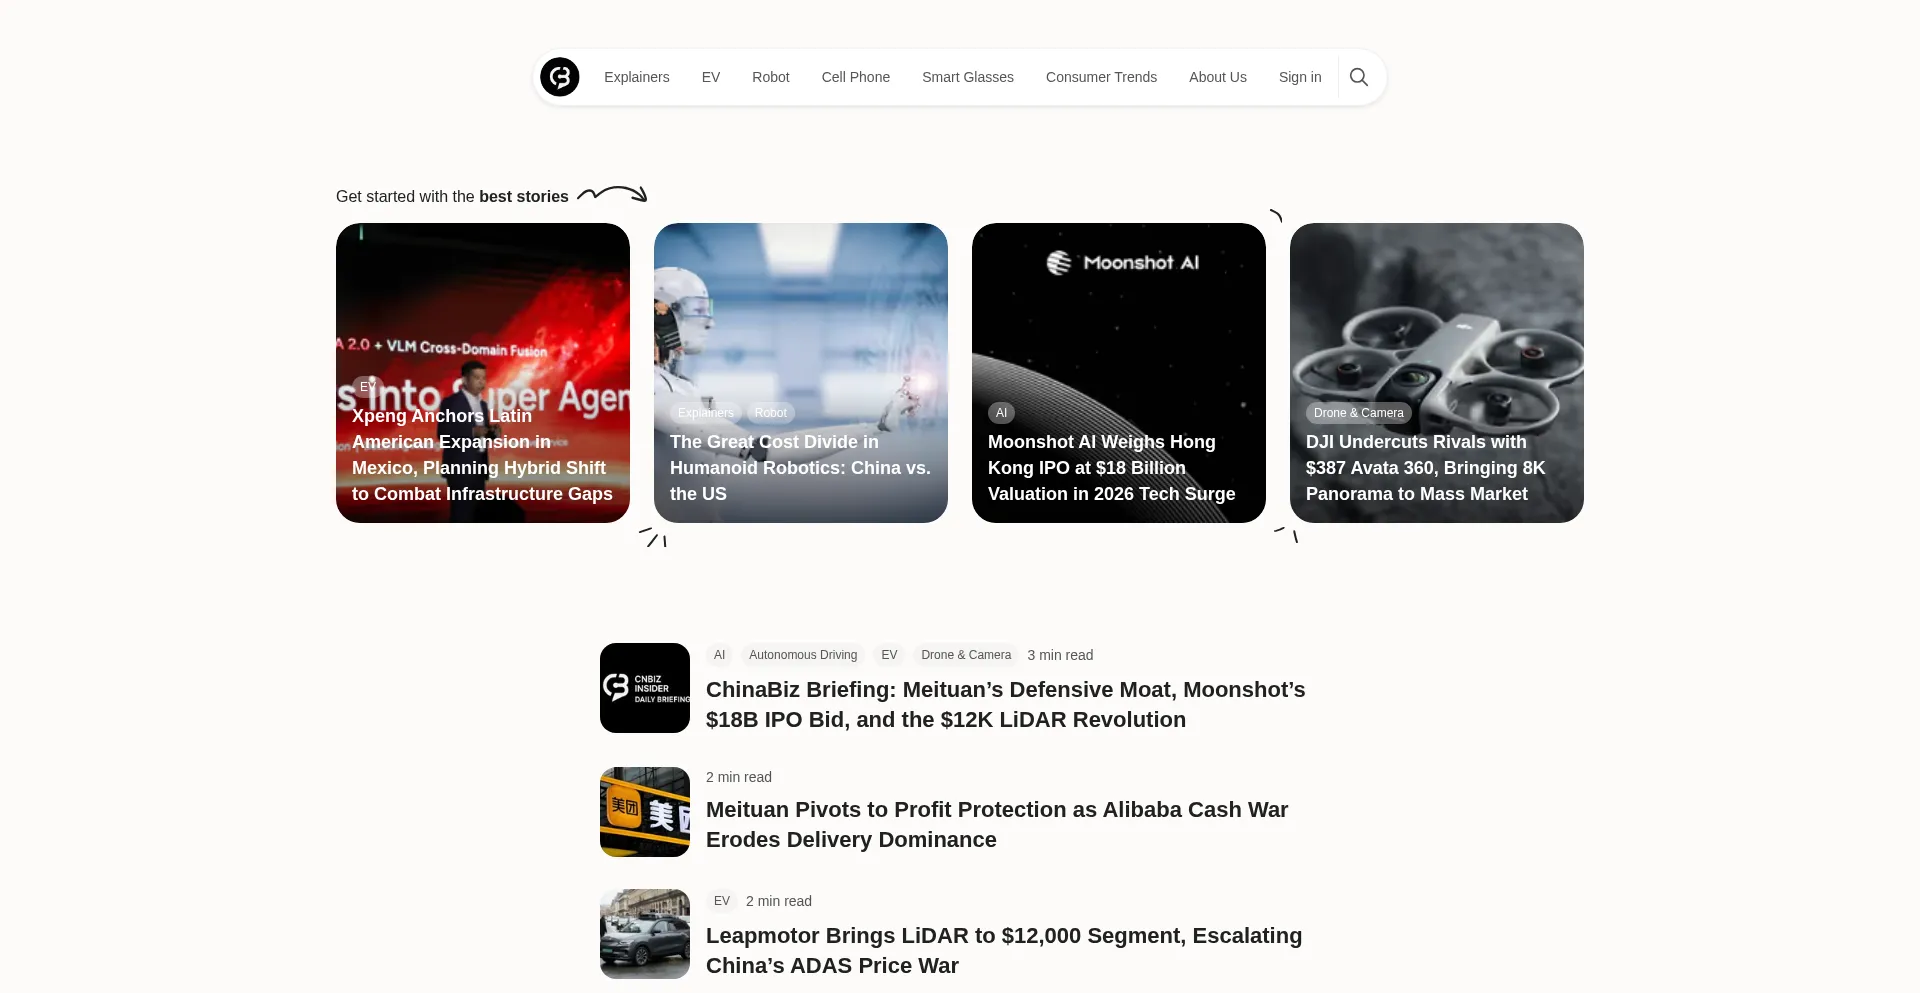Click the AI tag above the ChinaBiz Briefing headline

pos(719,655)
